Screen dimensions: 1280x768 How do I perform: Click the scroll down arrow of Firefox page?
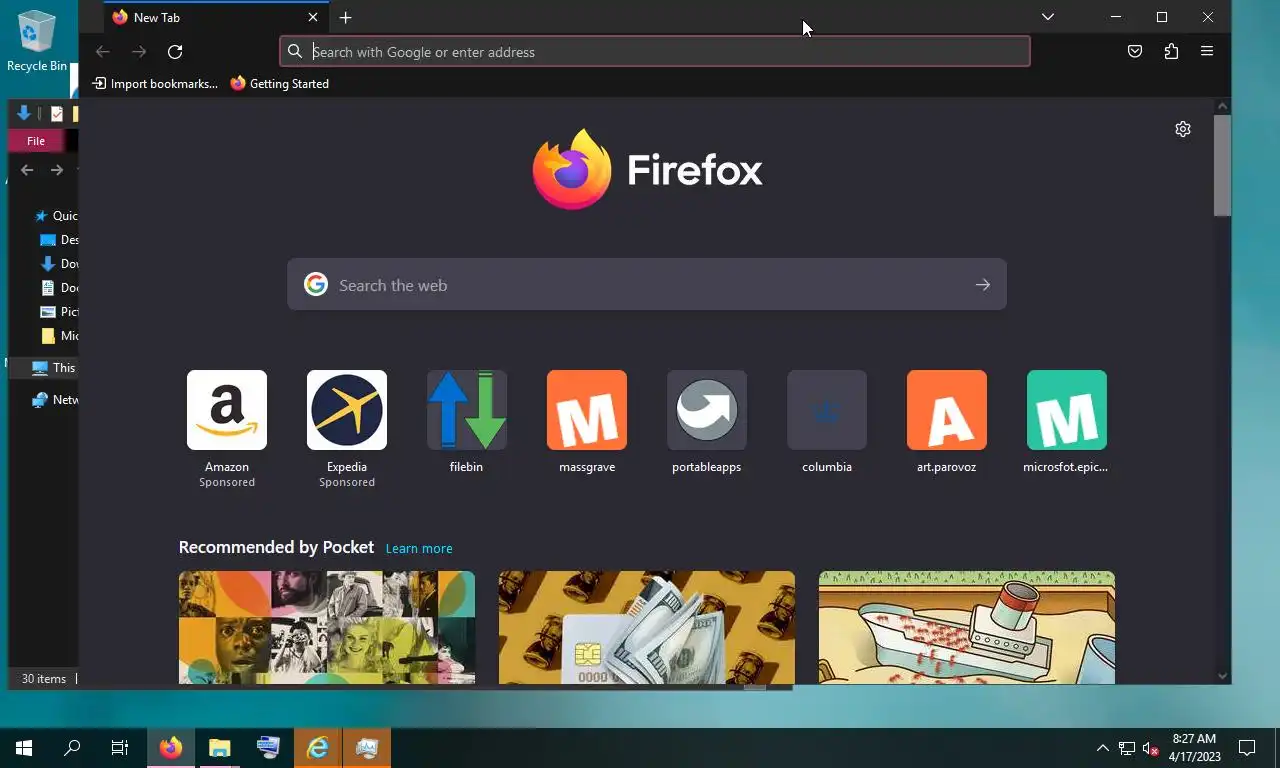1222,676
